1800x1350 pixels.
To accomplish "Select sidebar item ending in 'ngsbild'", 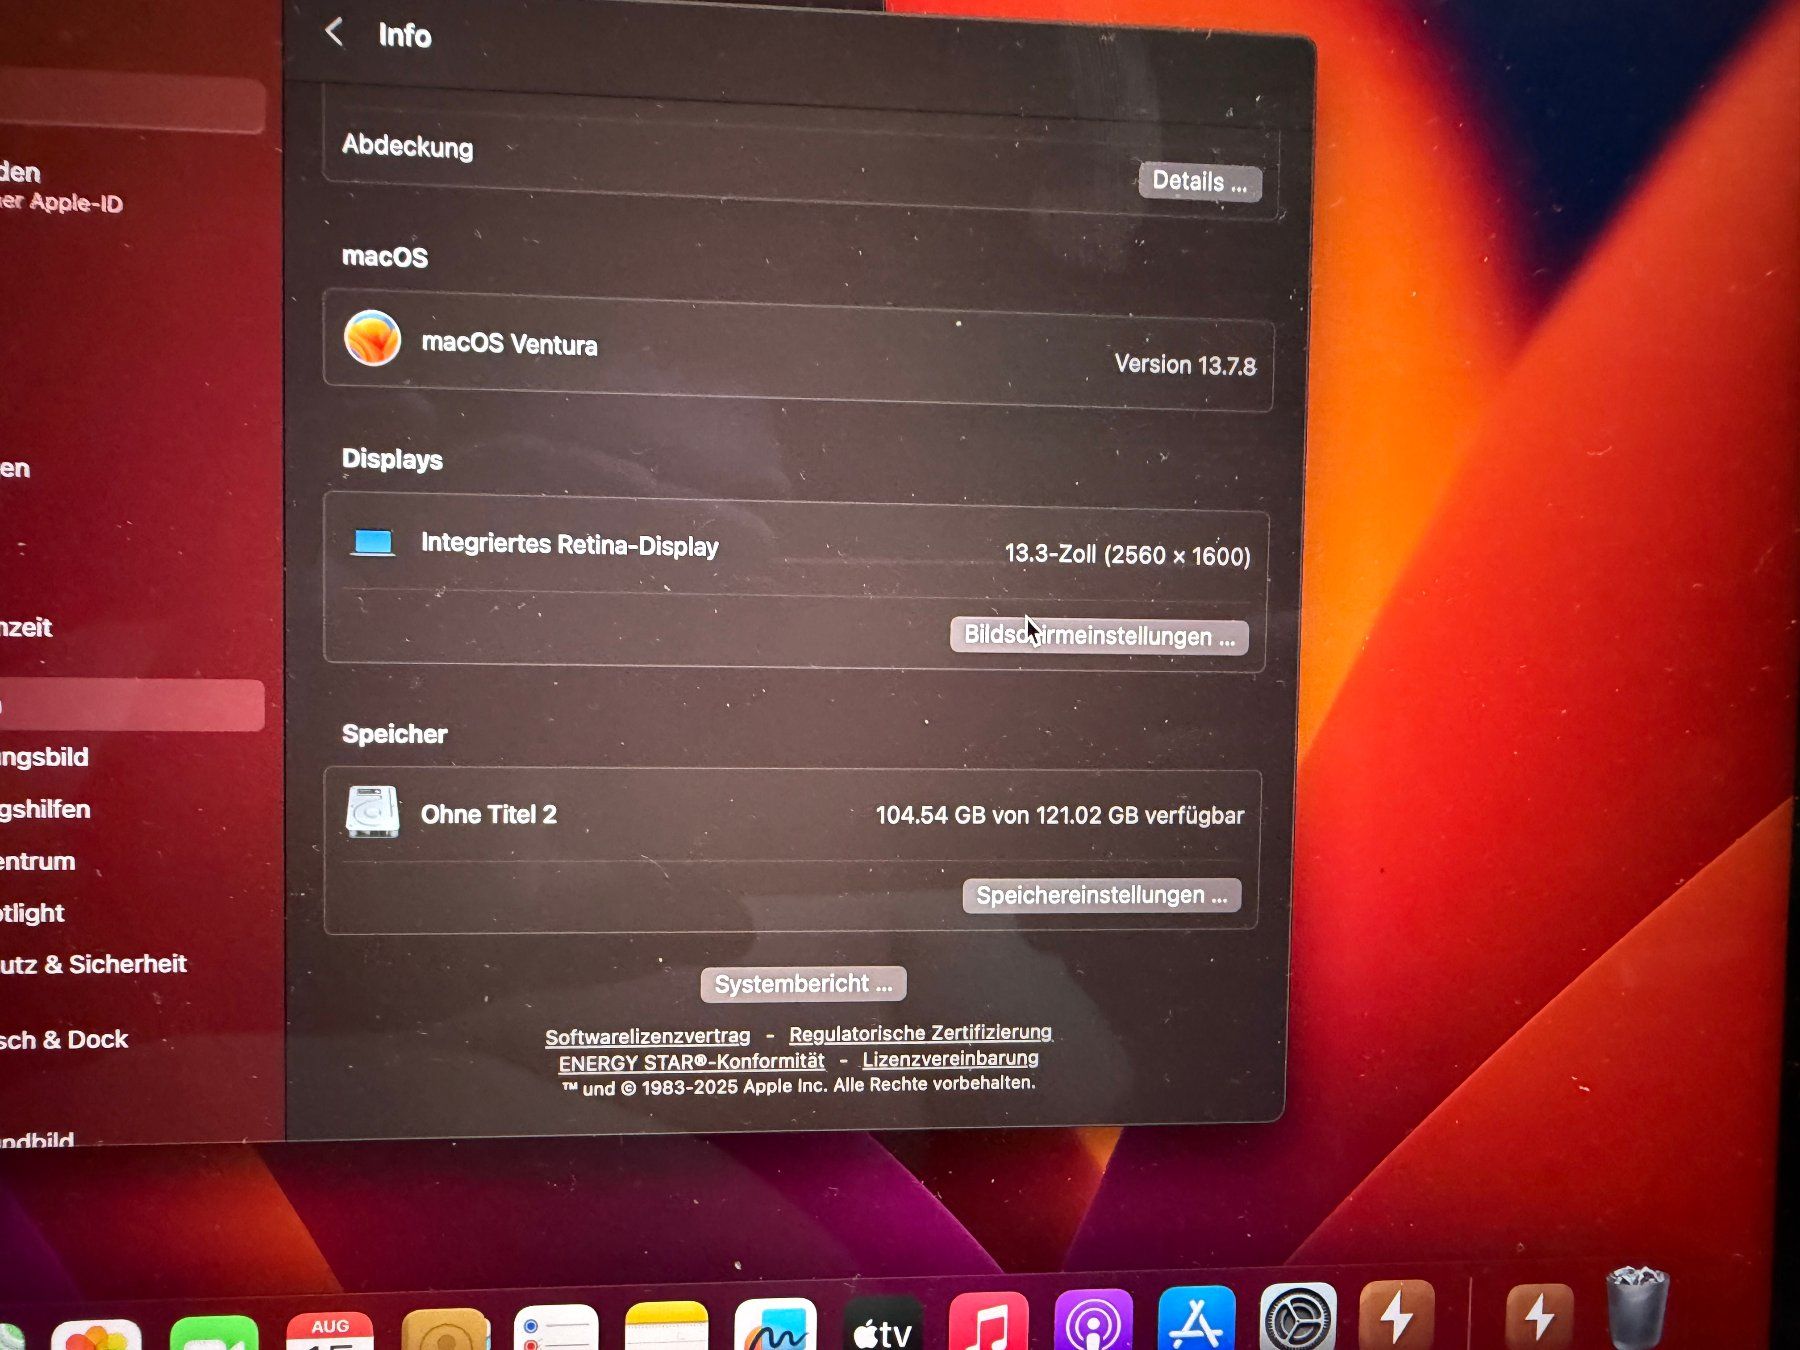I will click(44, 757).
